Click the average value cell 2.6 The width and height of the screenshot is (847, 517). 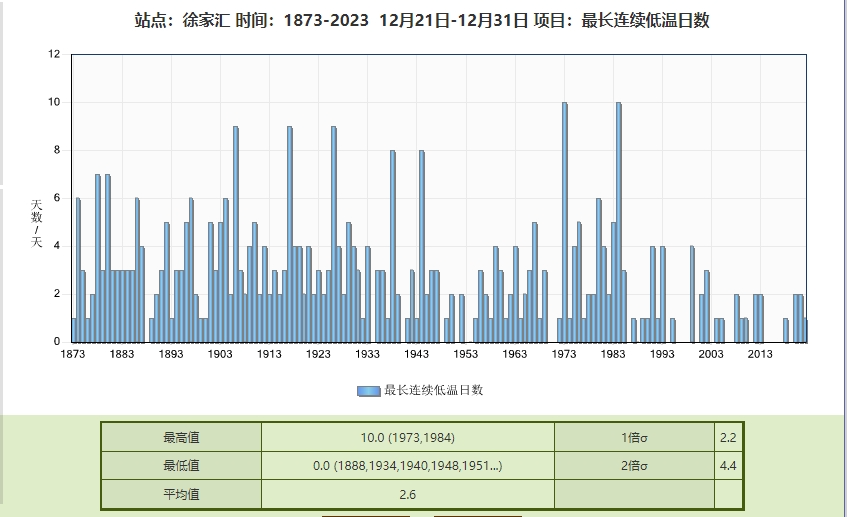click(x=407, y=494)
